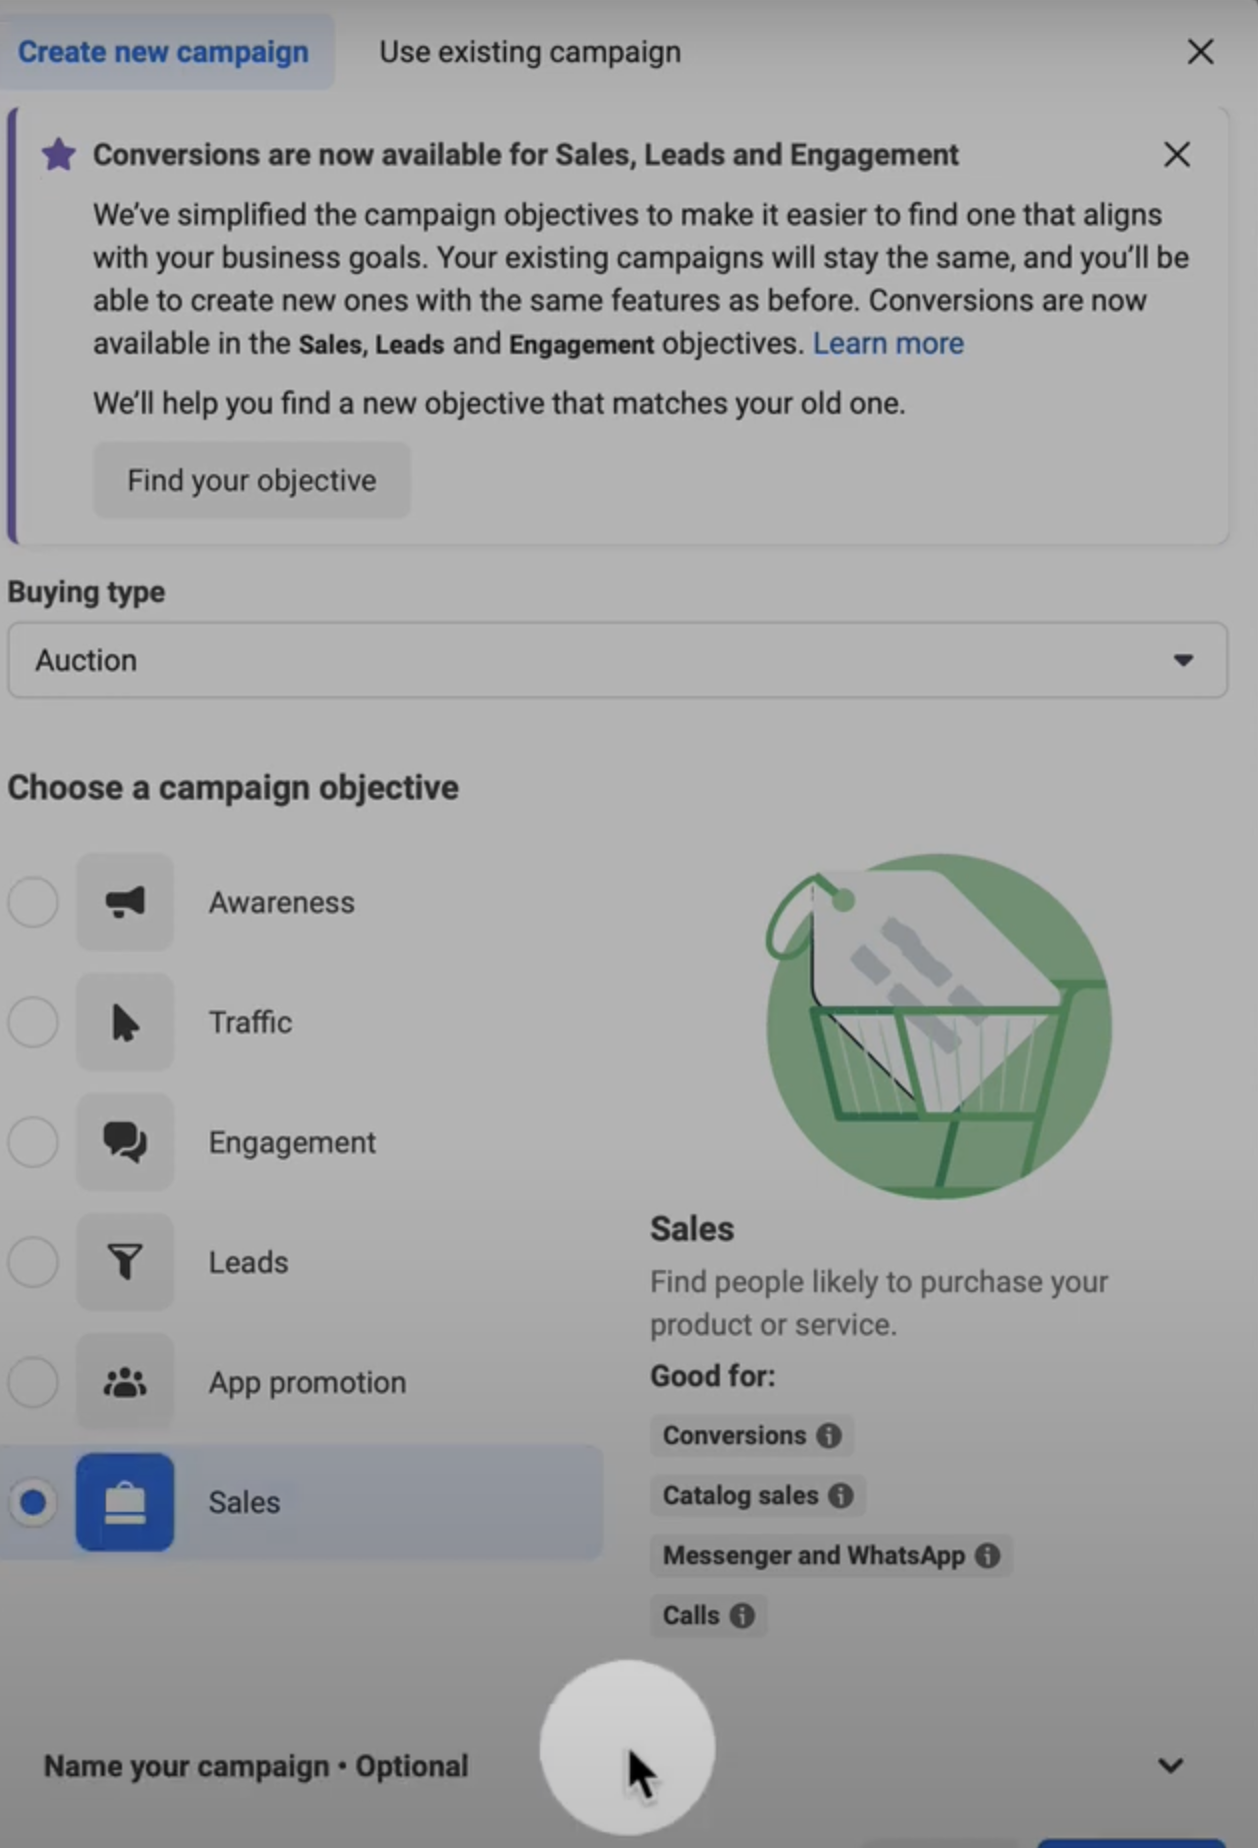Click the App promotion people icon
The image size is (1258, 1848).
125,1382
